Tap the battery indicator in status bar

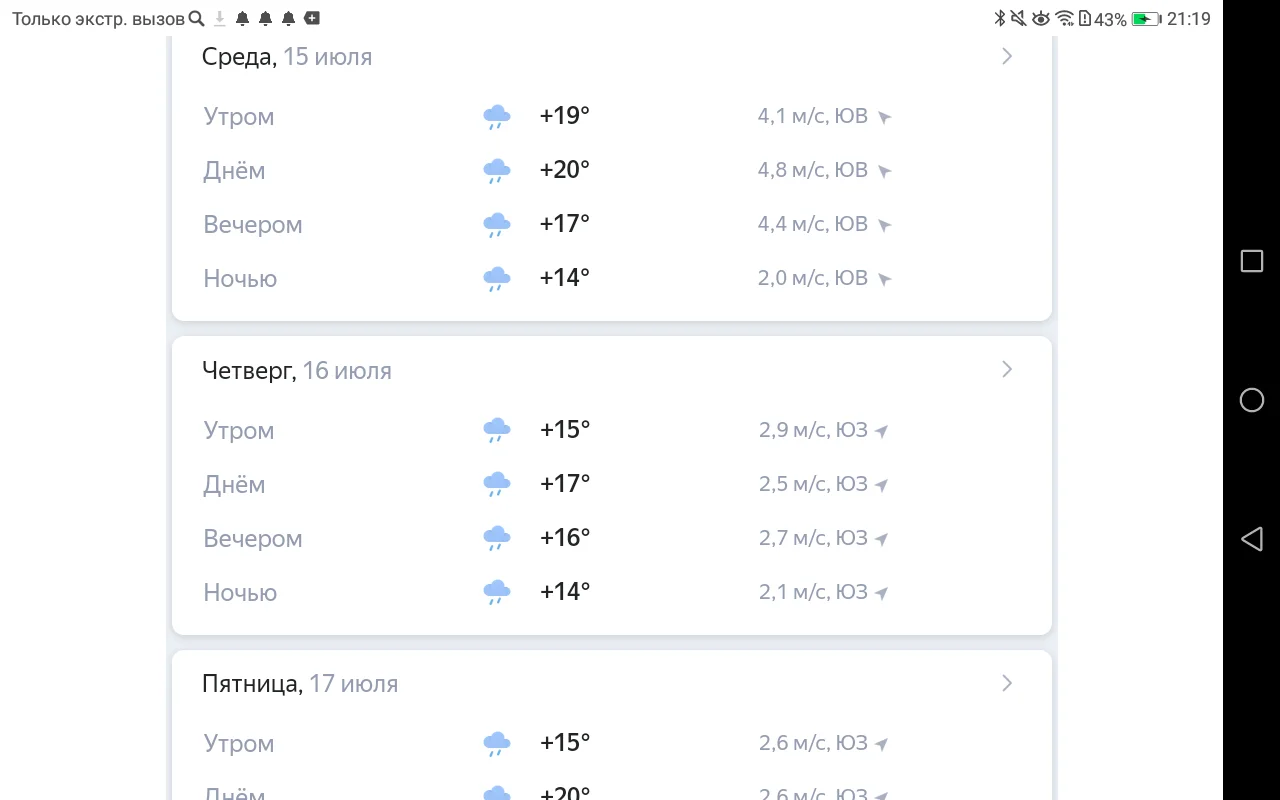pyautogui.click(x=1145, y=19)
